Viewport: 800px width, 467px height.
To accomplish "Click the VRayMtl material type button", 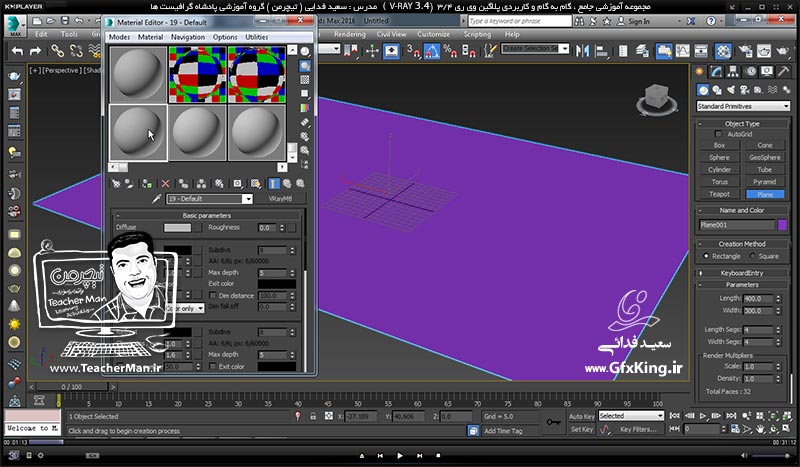I will click(x=280, y=199).
